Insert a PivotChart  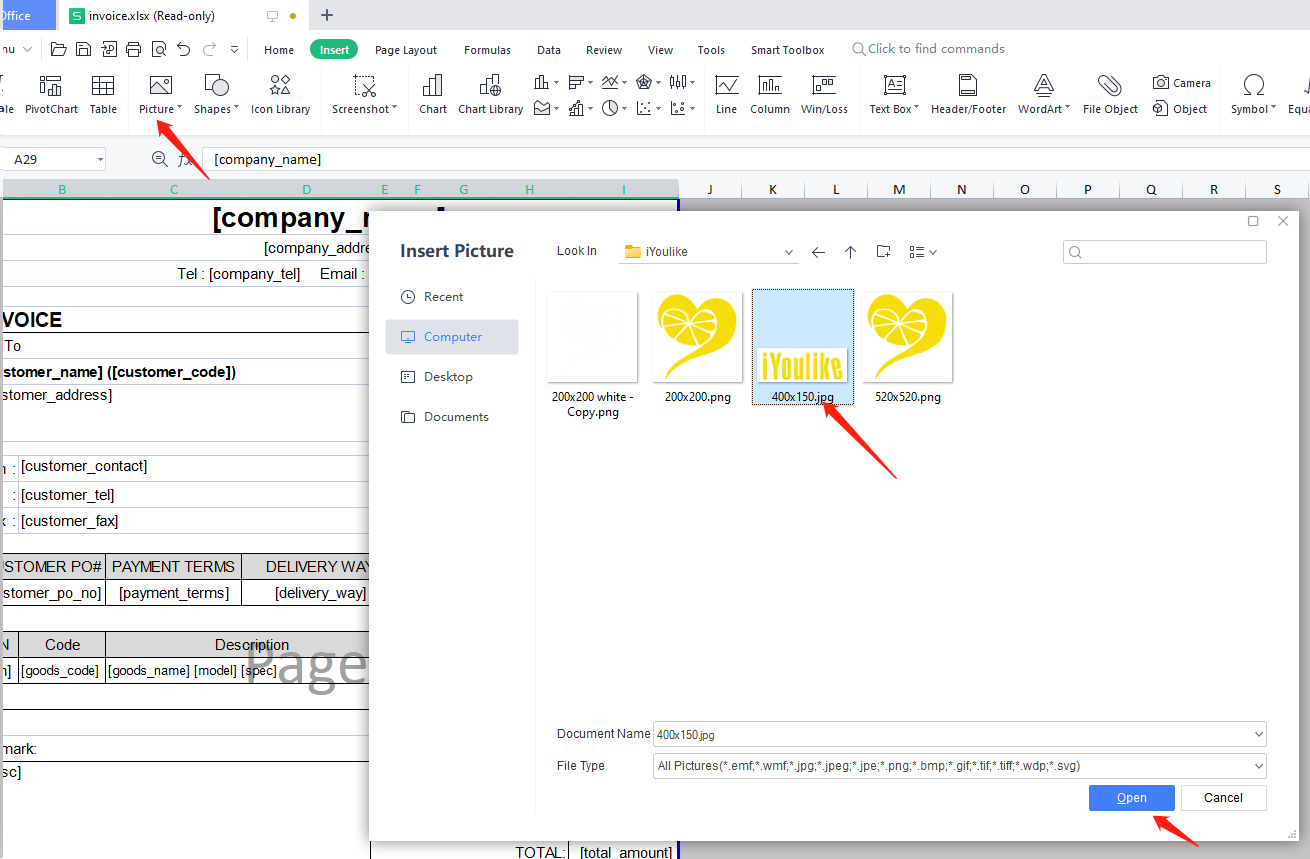[x=51, y=86]
